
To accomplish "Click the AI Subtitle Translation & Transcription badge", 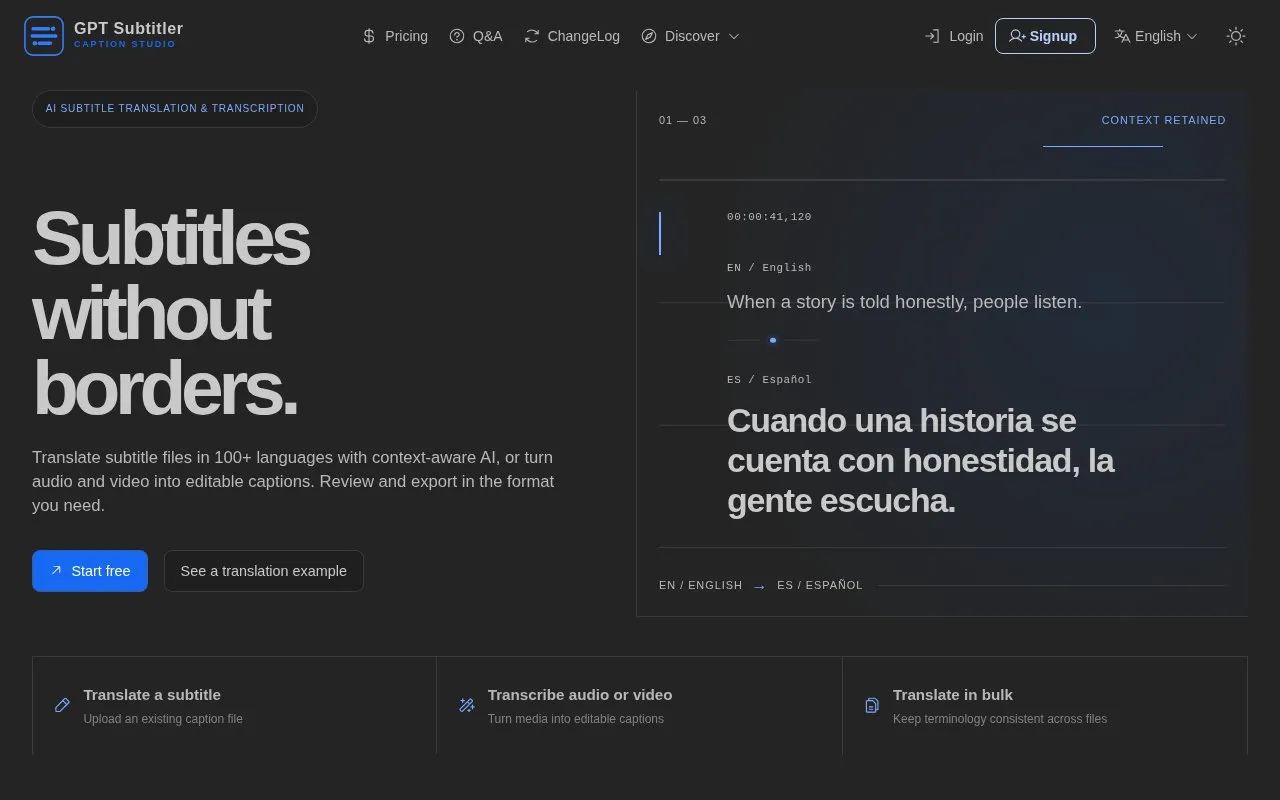I will 175,108.
